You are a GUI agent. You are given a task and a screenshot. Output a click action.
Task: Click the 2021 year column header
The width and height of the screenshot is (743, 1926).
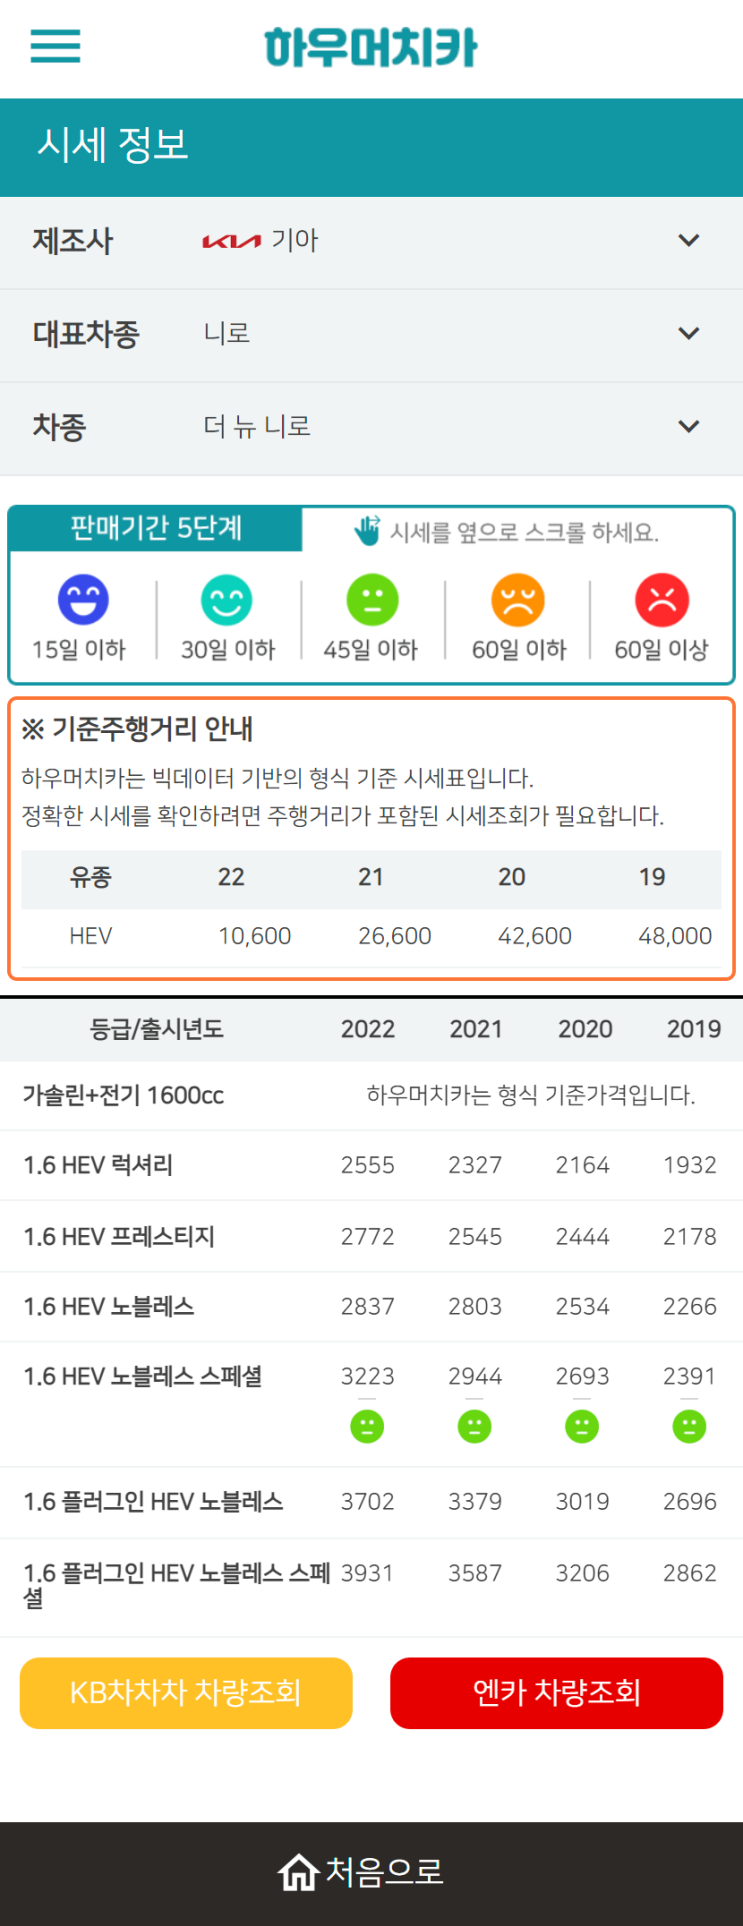476,1029
